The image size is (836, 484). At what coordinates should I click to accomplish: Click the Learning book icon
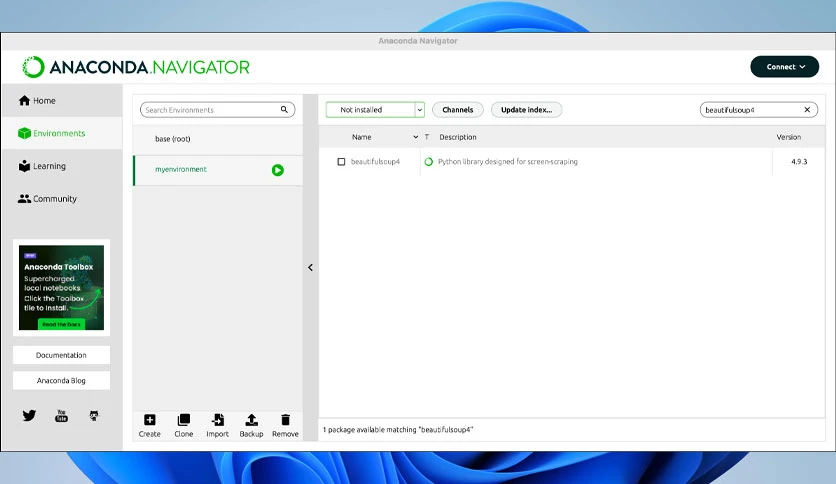tap(25, 166)
